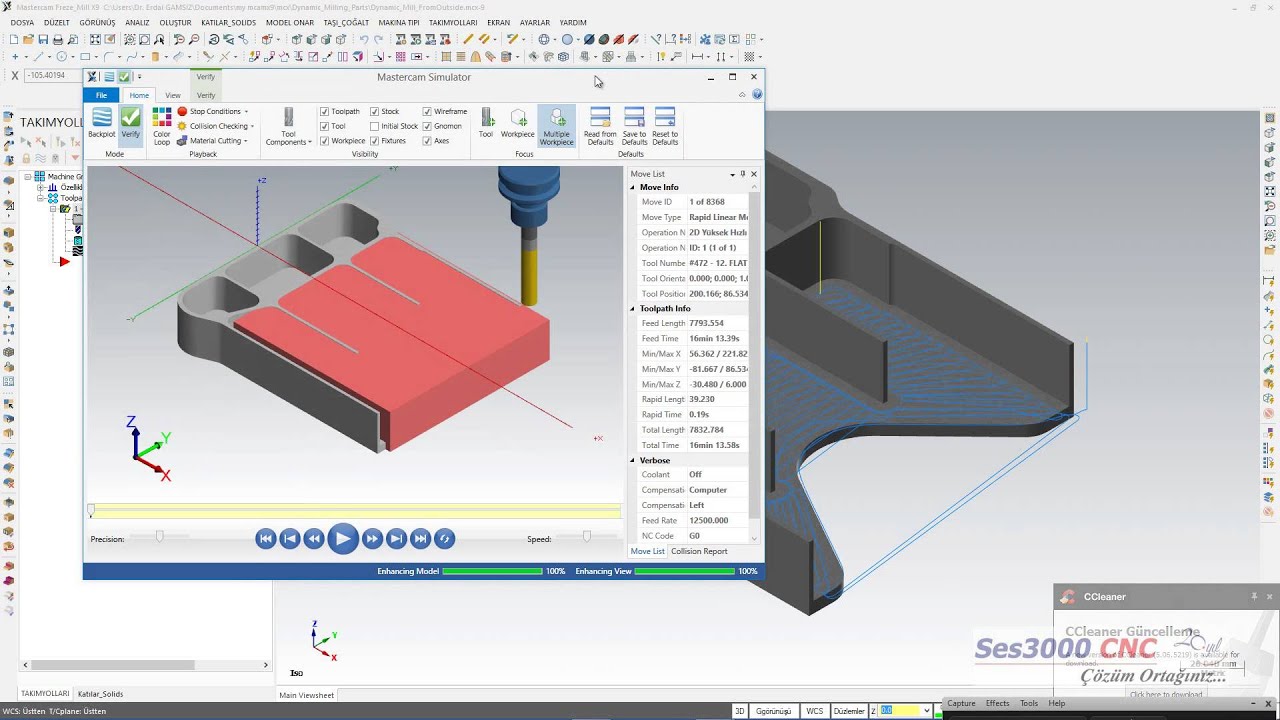The width and height of the screenshot is (1280, 720).
Task: Click the Düzlemler status bar button
Action: (849, 711)
